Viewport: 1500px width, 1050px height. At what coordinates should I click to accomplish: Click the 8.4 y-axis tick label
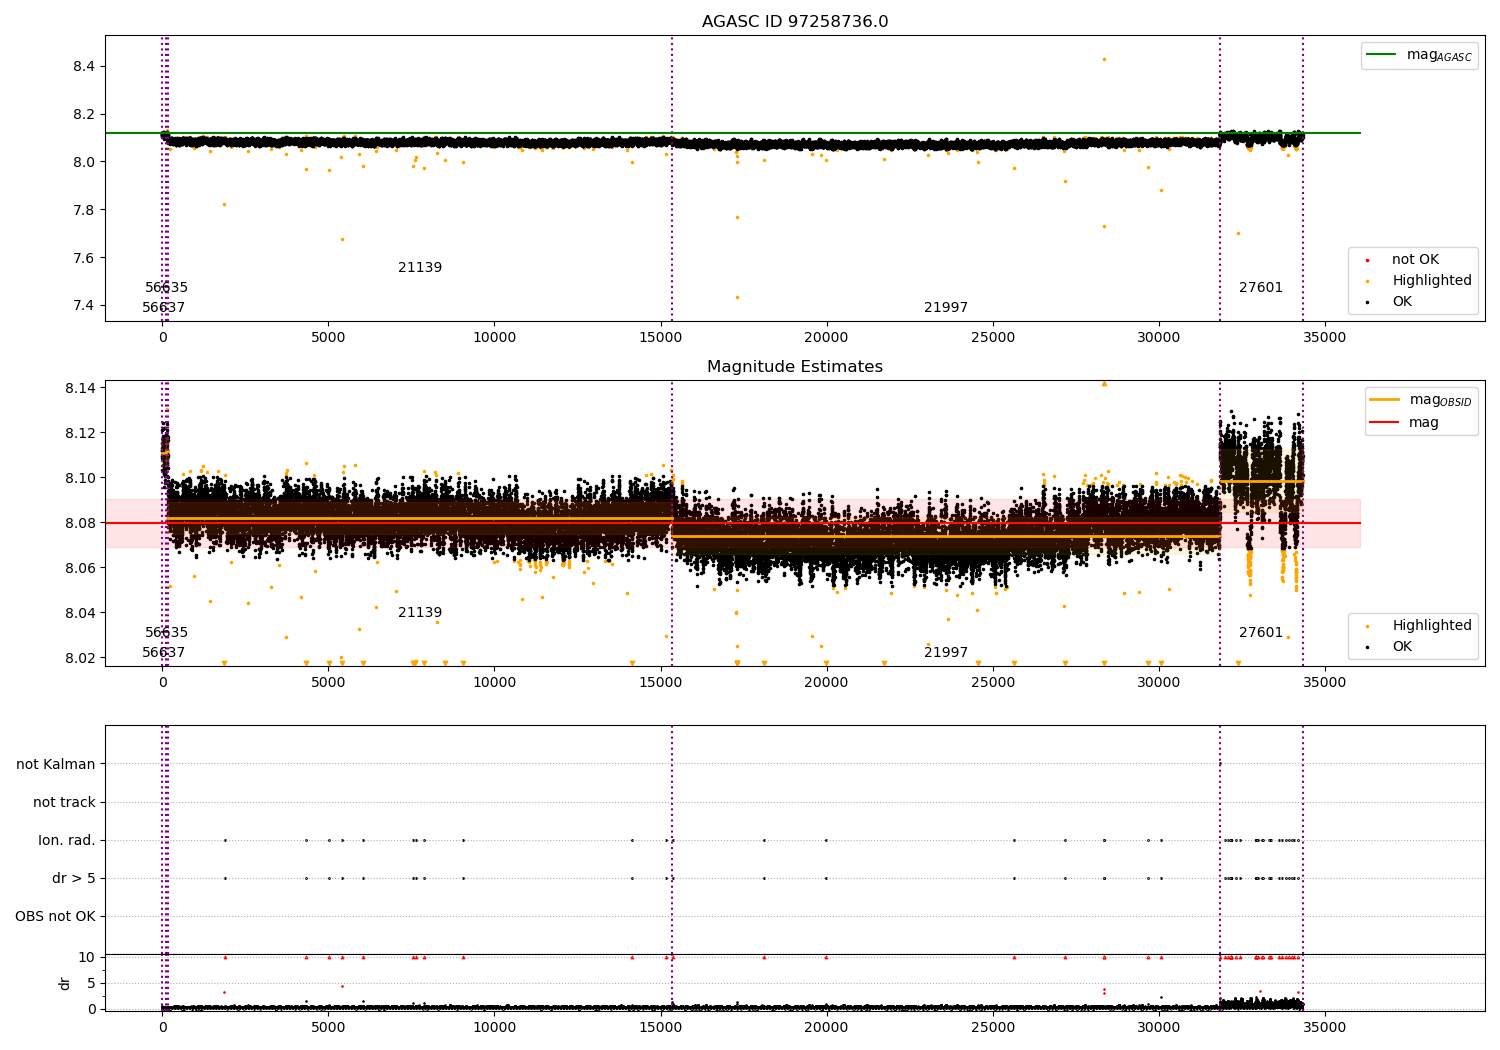(x=84, y=66)
